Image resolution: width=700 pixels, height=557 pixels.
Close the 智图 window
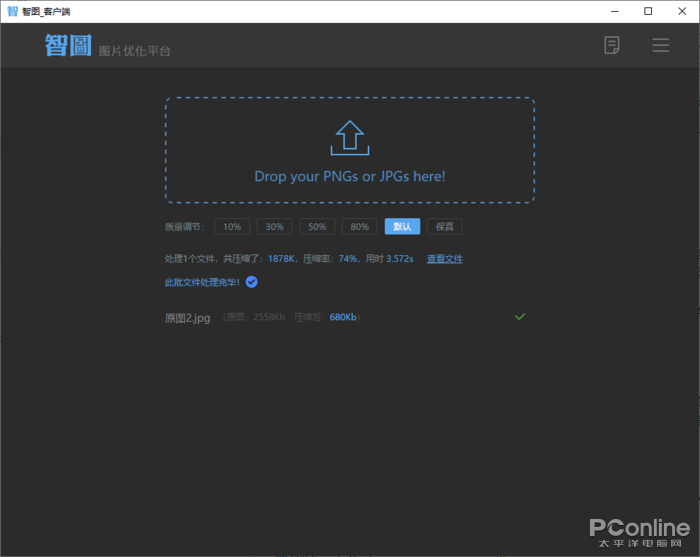(682, 11)
